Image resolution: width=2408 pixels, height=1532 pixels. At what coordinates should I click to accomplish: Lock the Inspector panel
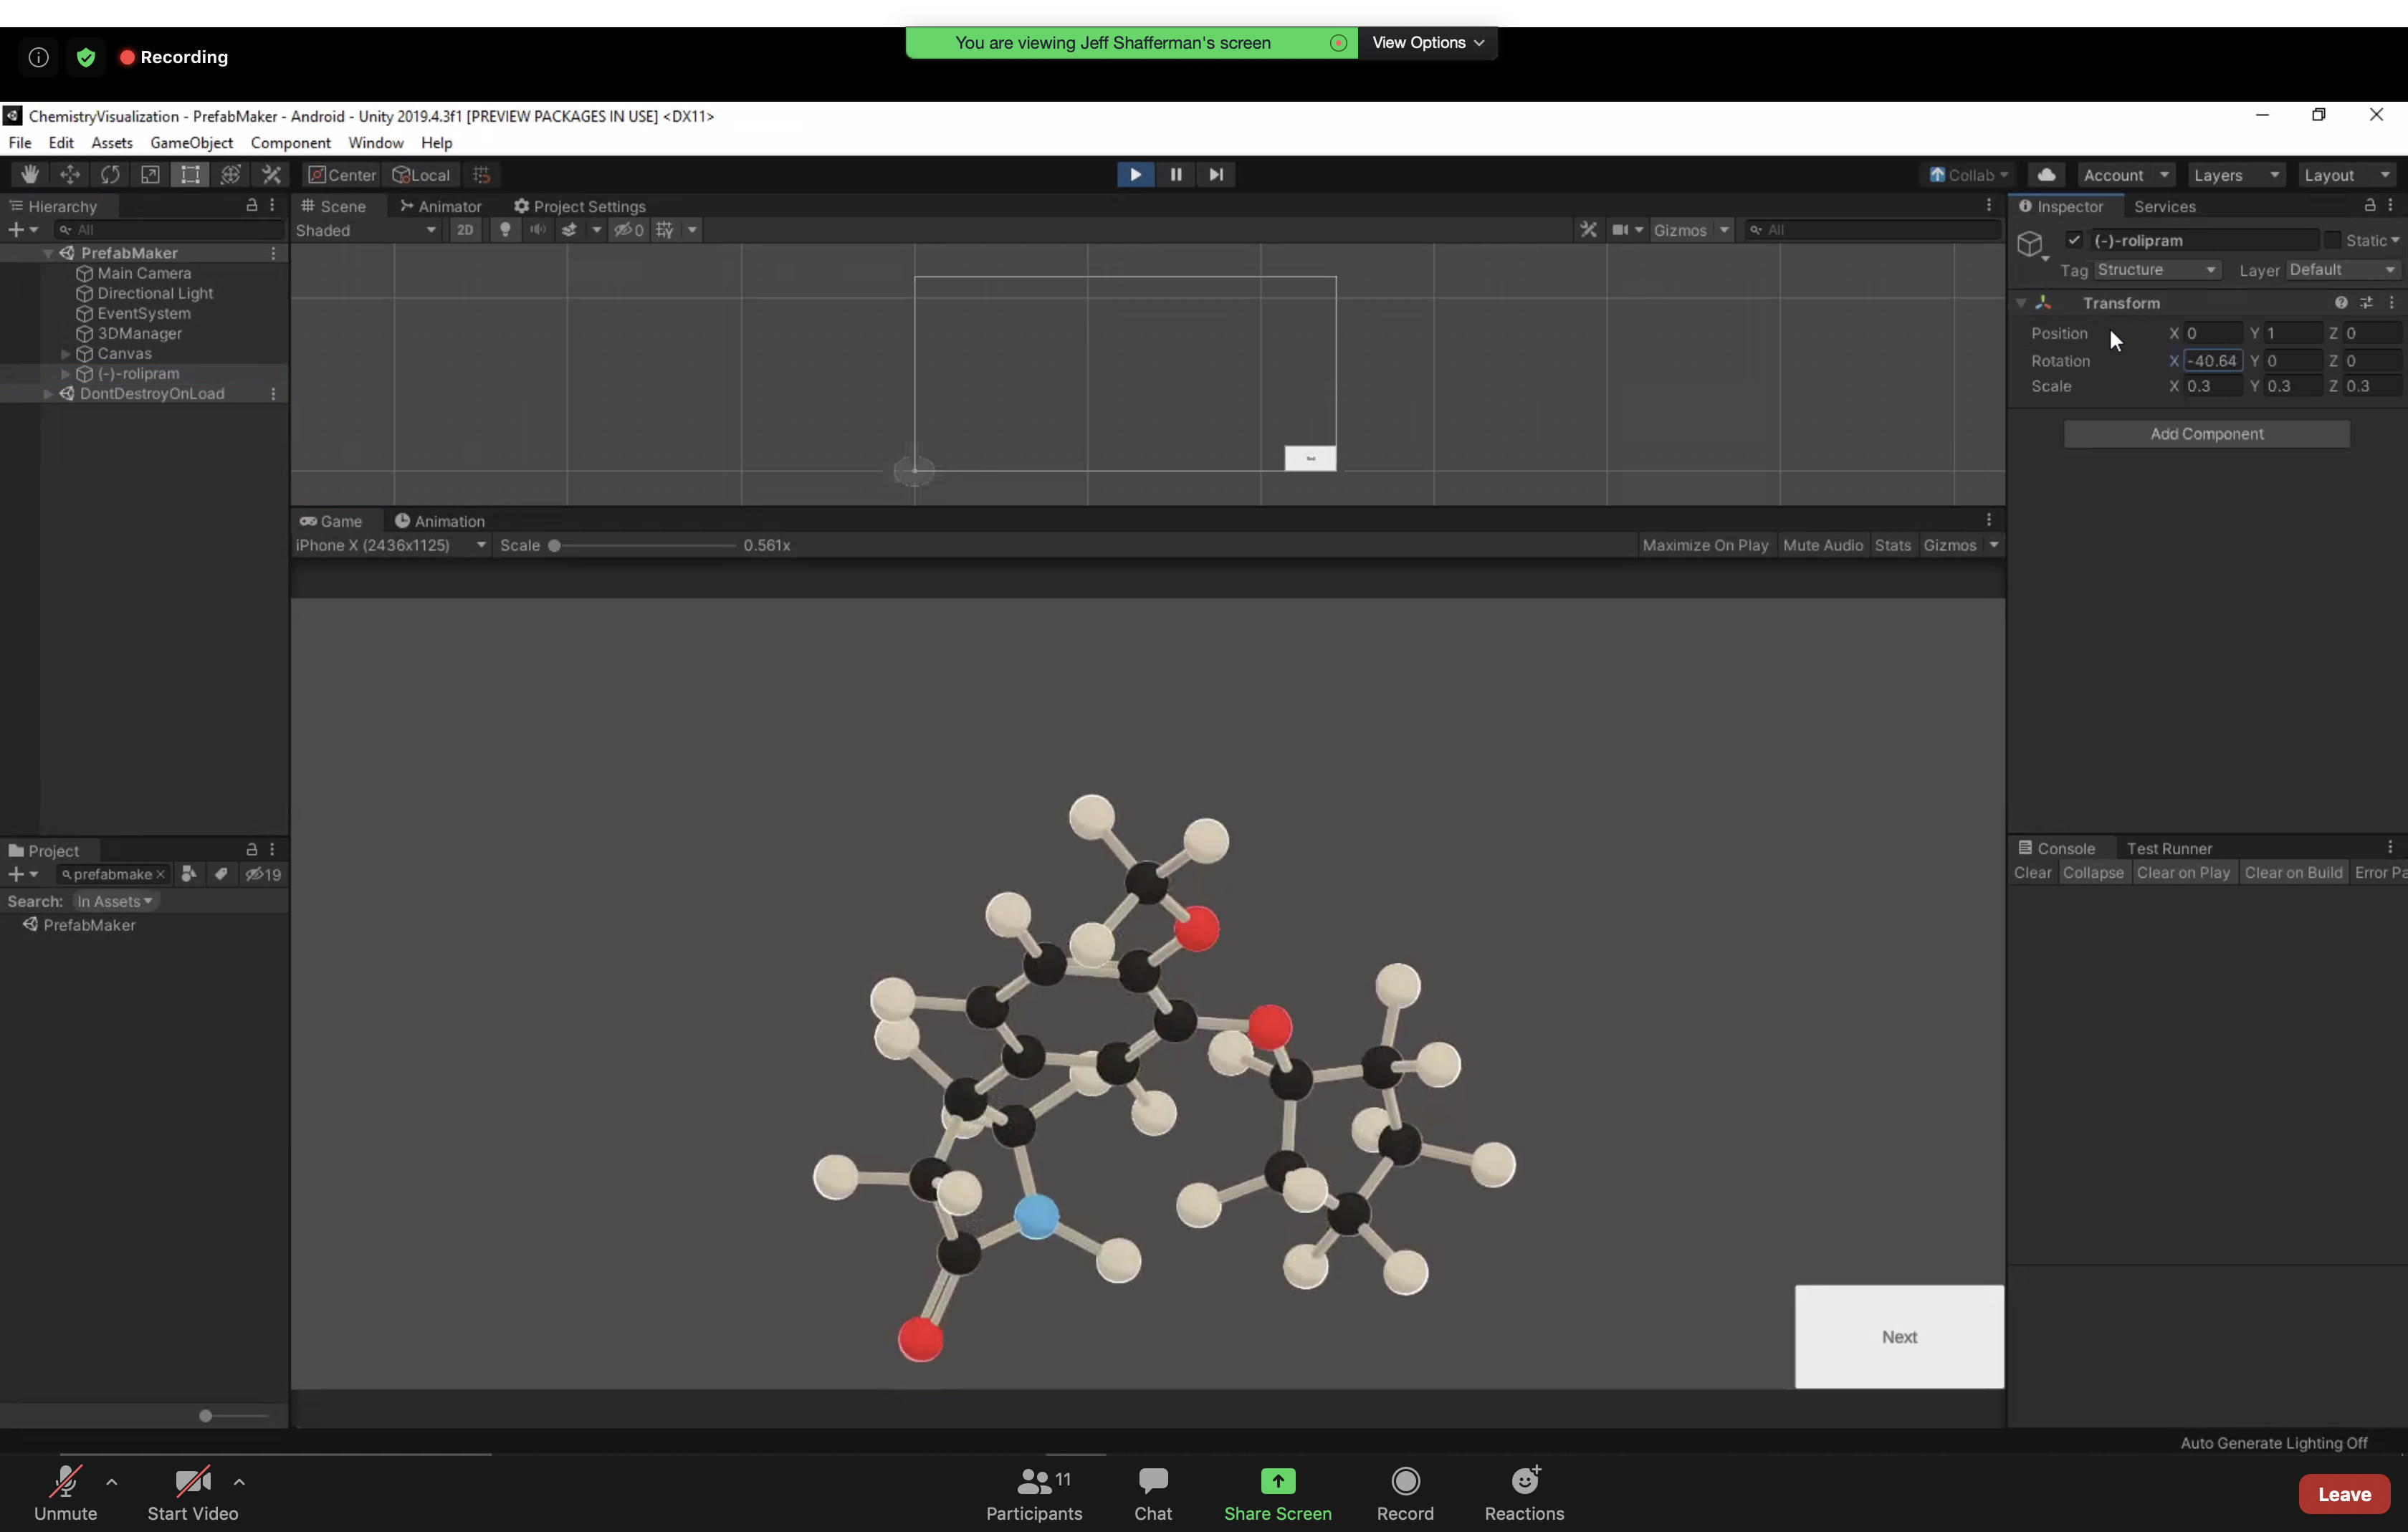2369,205
